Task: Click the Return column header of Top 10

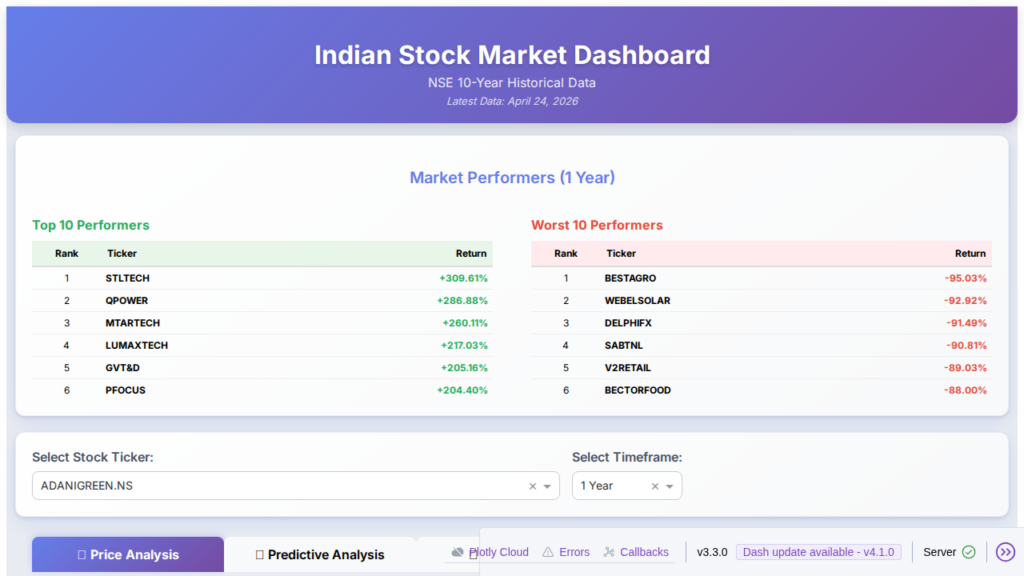Action: 471,254
